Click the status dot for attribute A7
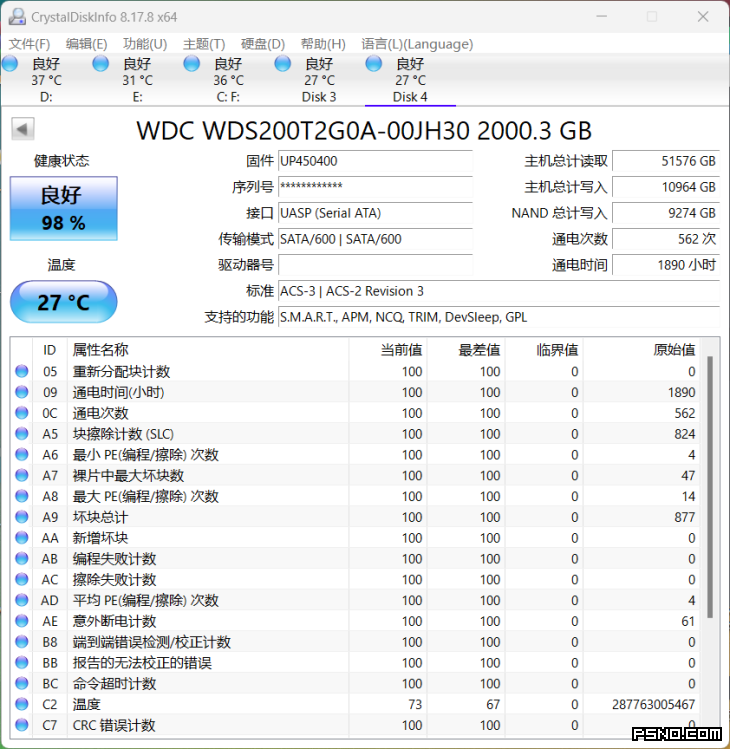Viewport: 730px width, 749px height. point(21,475)
